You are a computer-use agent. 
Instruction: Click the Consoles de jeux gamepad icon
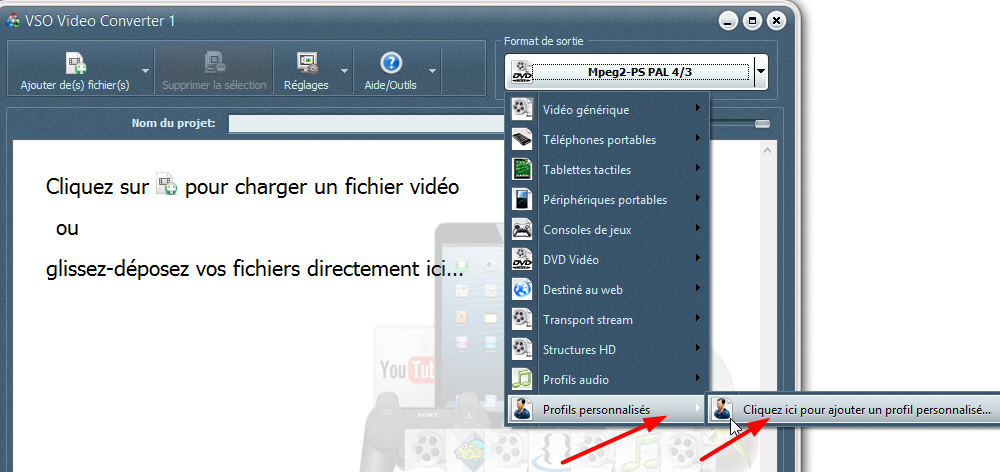click(522, 230)
